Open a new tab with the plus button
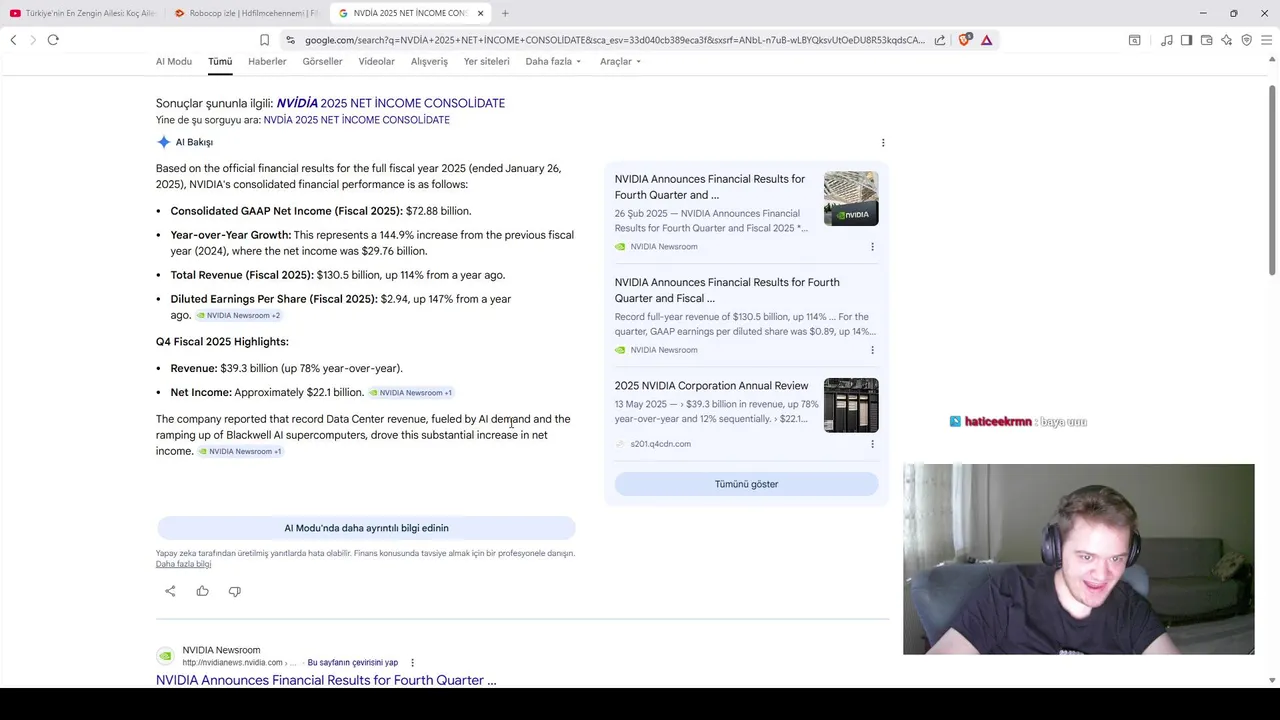This screenshot has height=720, width=1280. [505, 13]
